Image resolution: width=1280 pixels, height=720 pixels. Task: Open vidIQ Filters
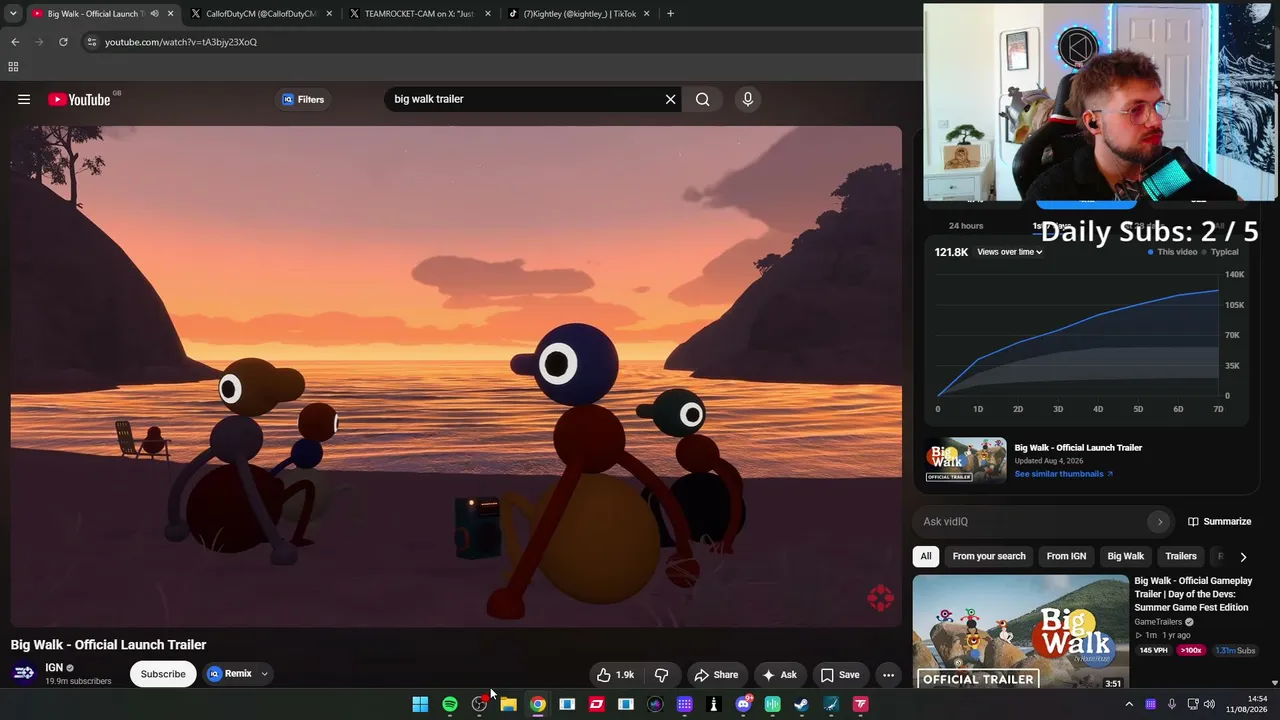(303, 99)
